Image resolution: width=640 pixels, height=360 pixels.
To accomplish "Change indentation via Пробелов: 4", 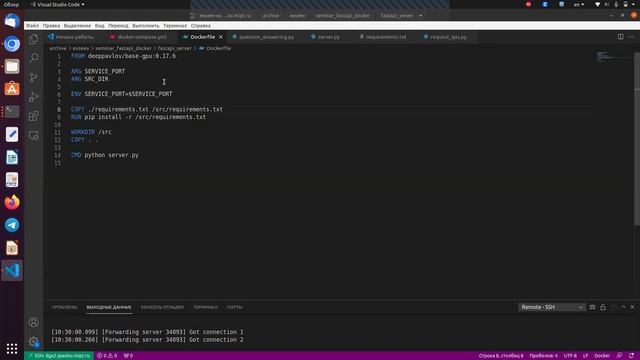I will [x=544, y=356].
